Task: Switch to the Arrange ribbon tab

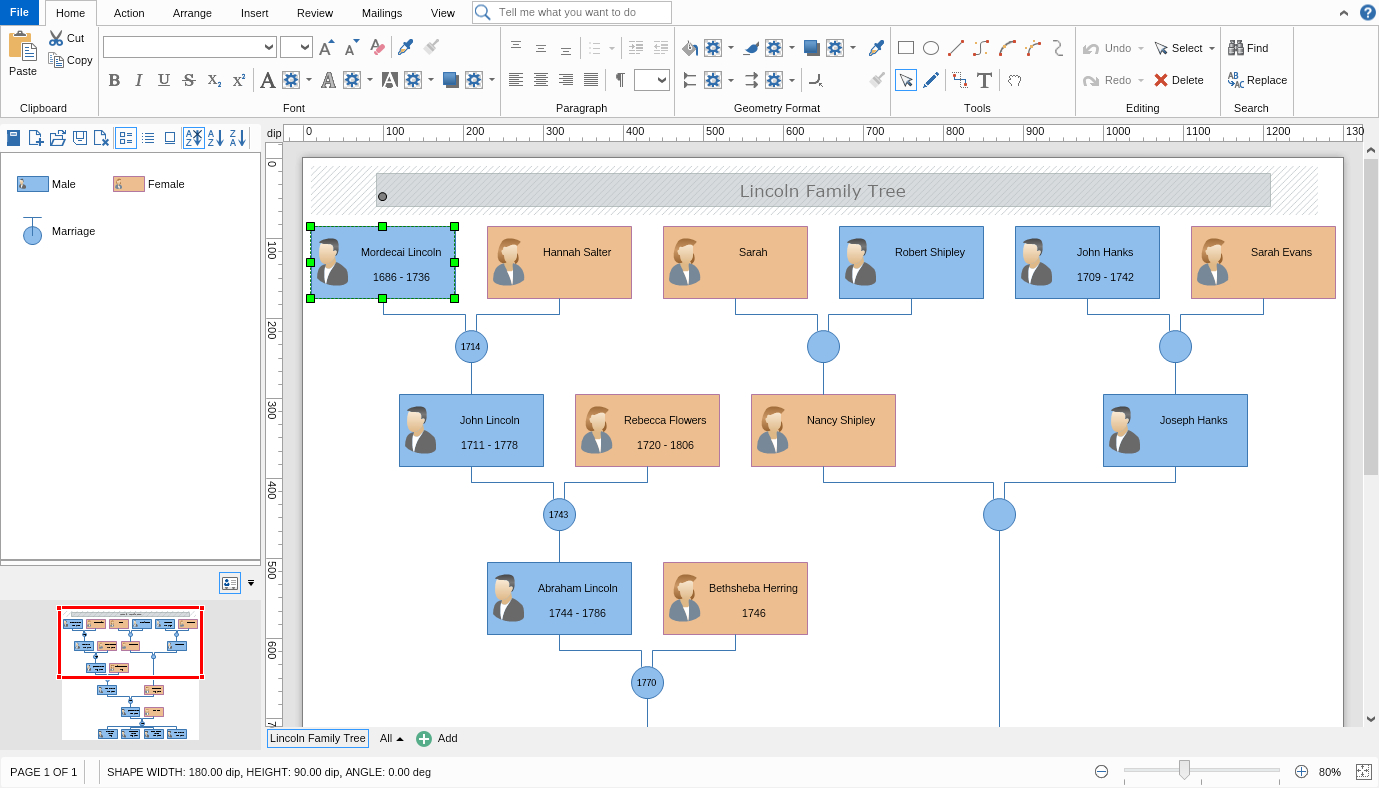Action: pyautogui.click(x=192, y=13)
